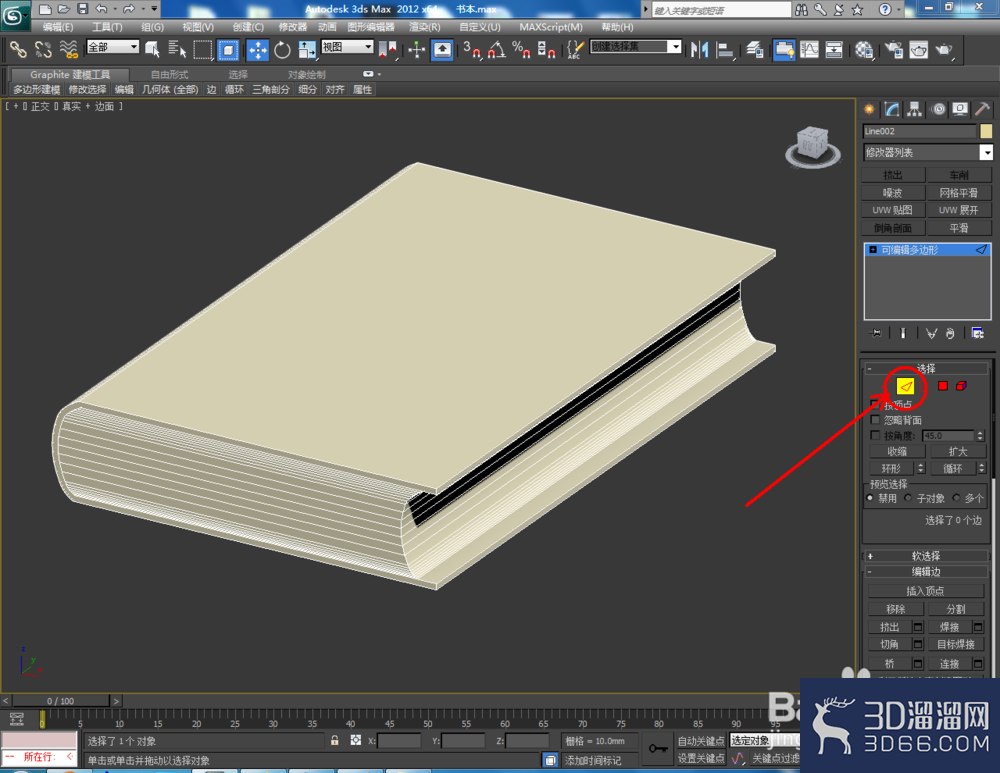Open the Select by Name tool
The image size is (1000, 773).
[177, 49]
